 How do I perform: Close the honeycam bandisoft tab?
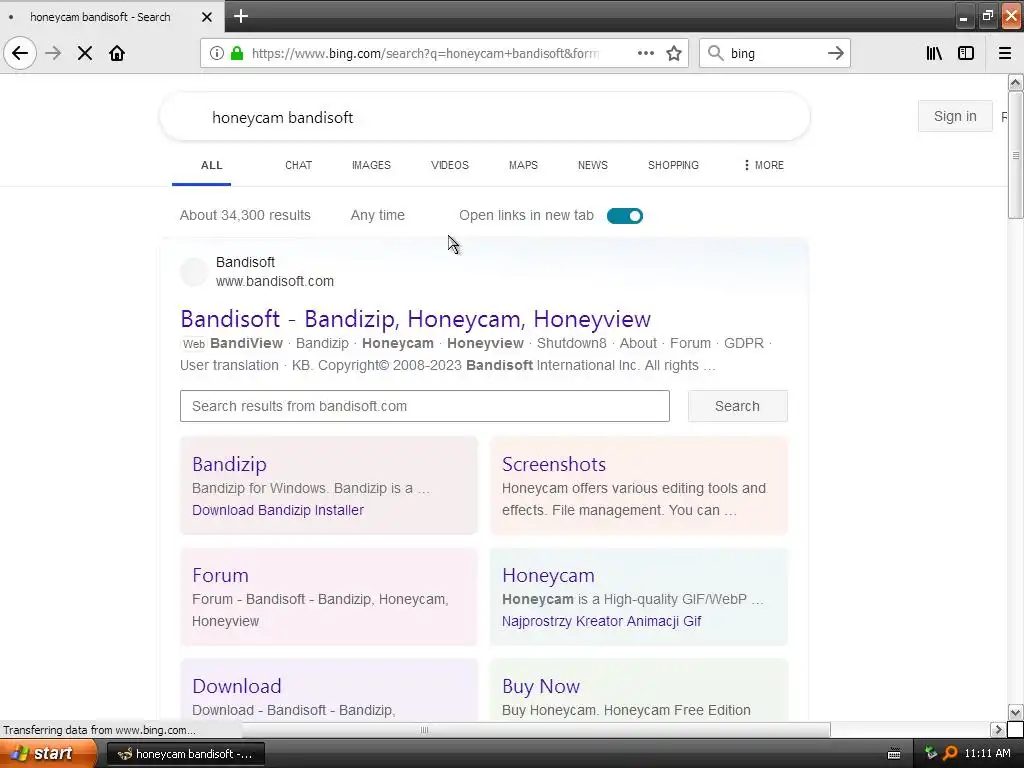[x=207, y=17]
